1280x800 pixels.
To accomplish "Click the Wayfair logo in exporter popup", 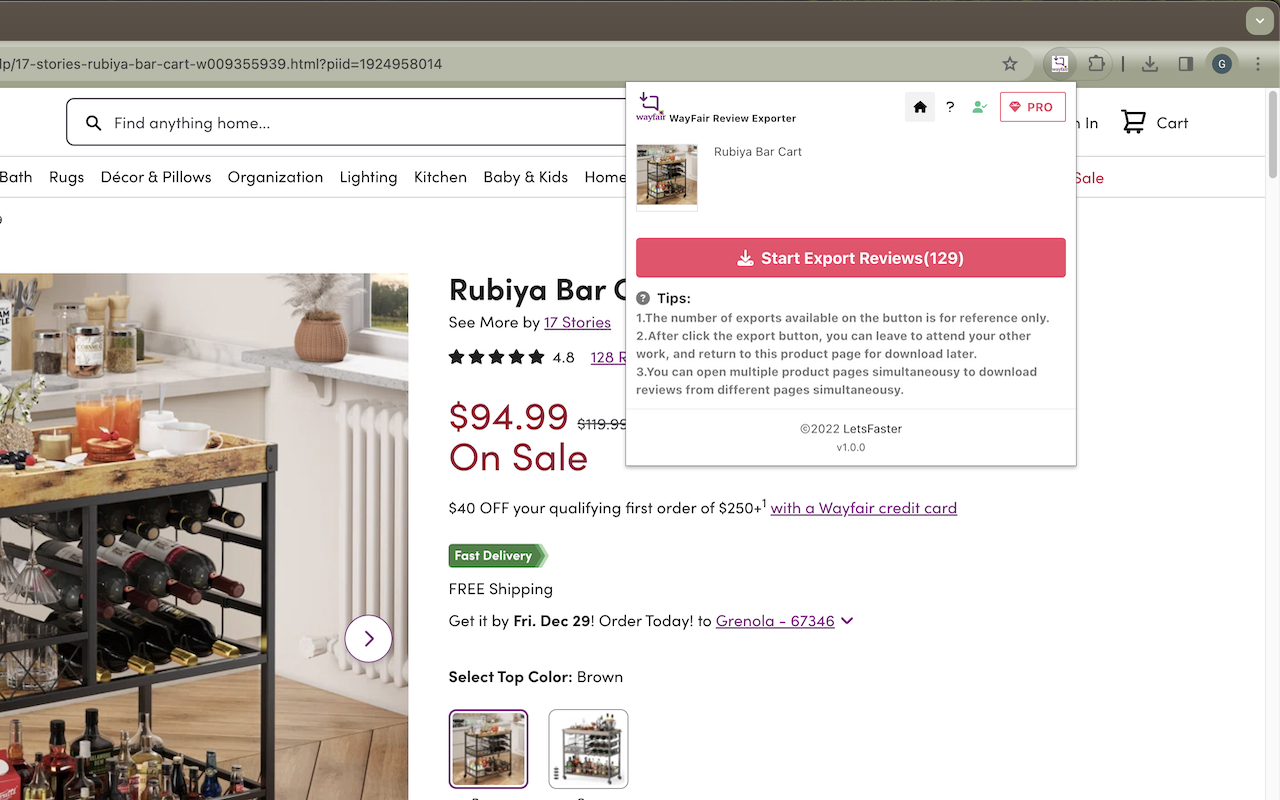I will (x=650, y=107).
